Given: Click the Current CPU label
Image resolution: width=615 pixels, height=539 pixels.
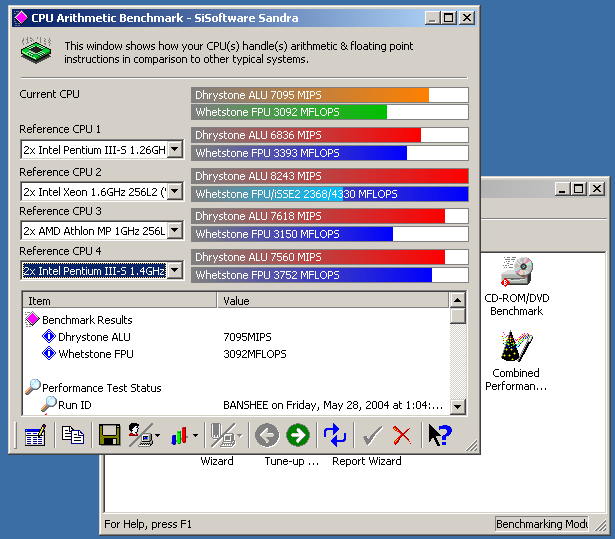Looking at the screenshot, I should point(49,94).
